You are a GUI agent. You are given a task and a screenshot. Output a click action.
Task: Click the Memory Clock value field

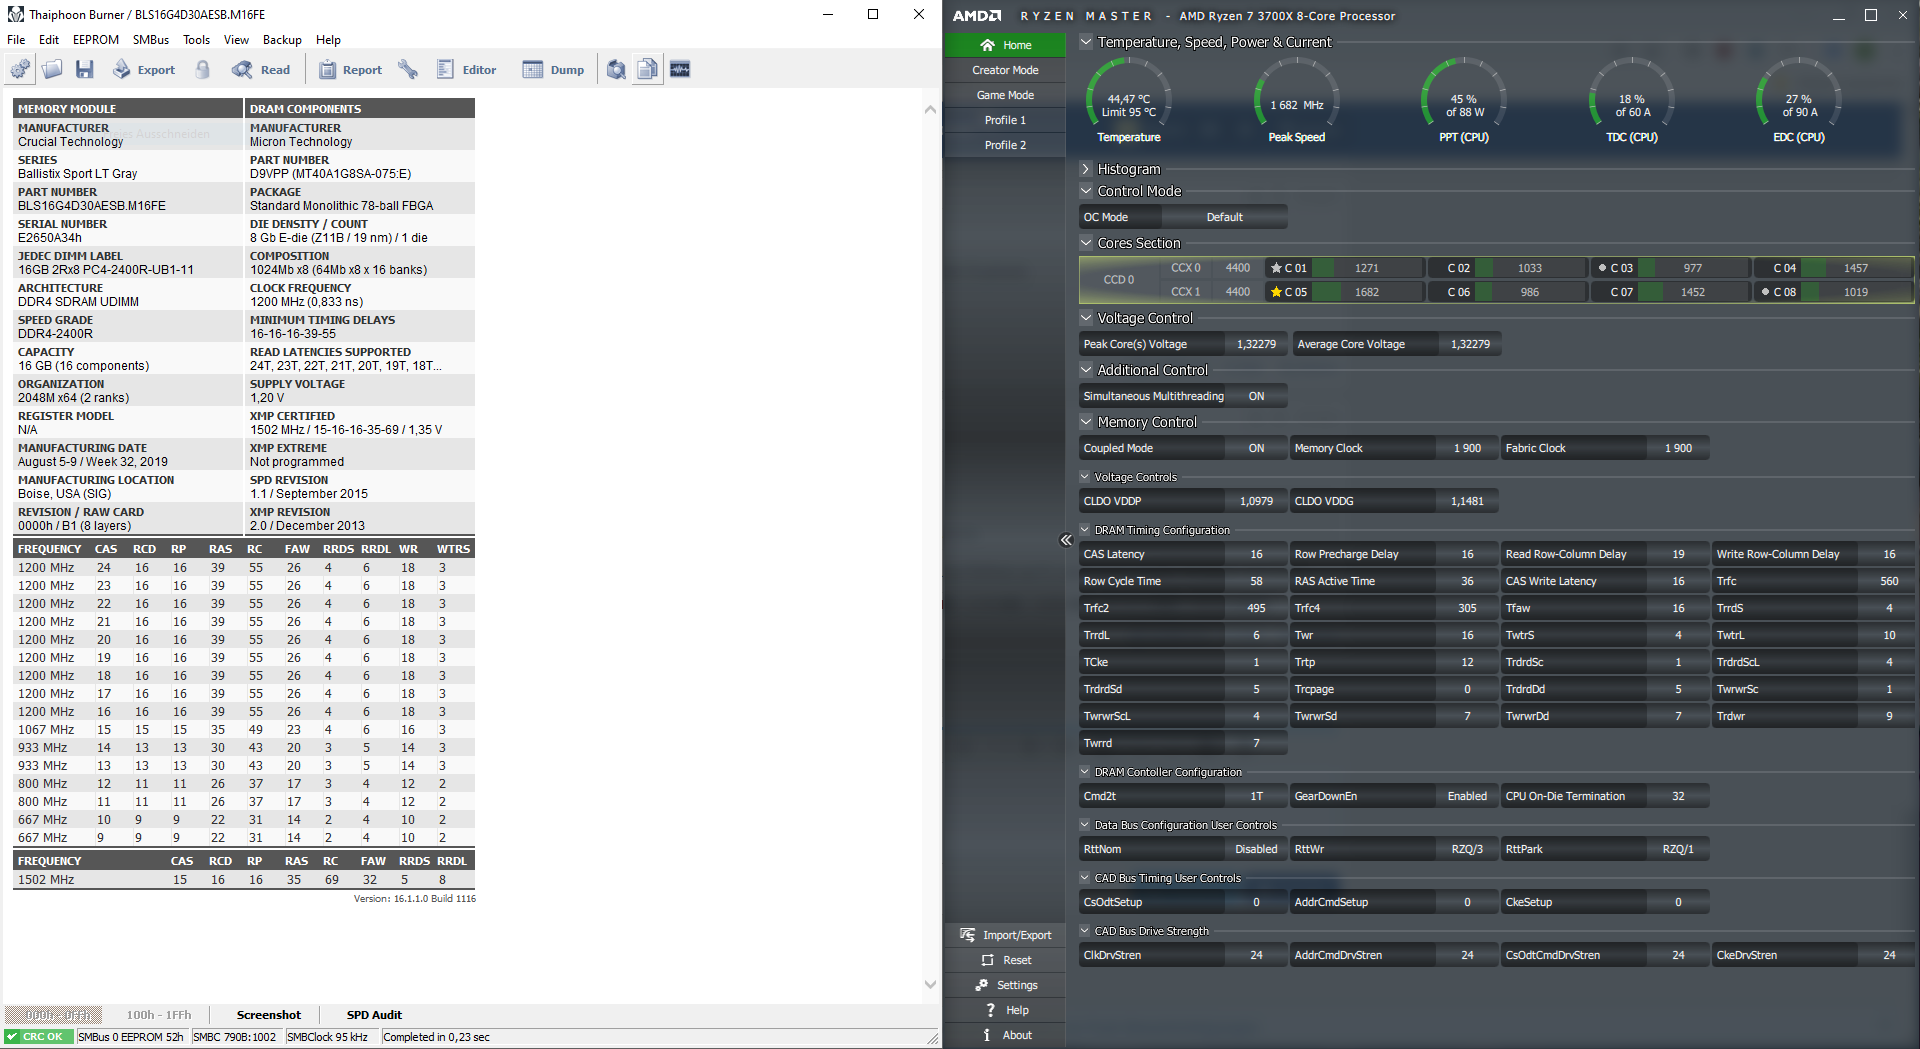(1467, 448)
